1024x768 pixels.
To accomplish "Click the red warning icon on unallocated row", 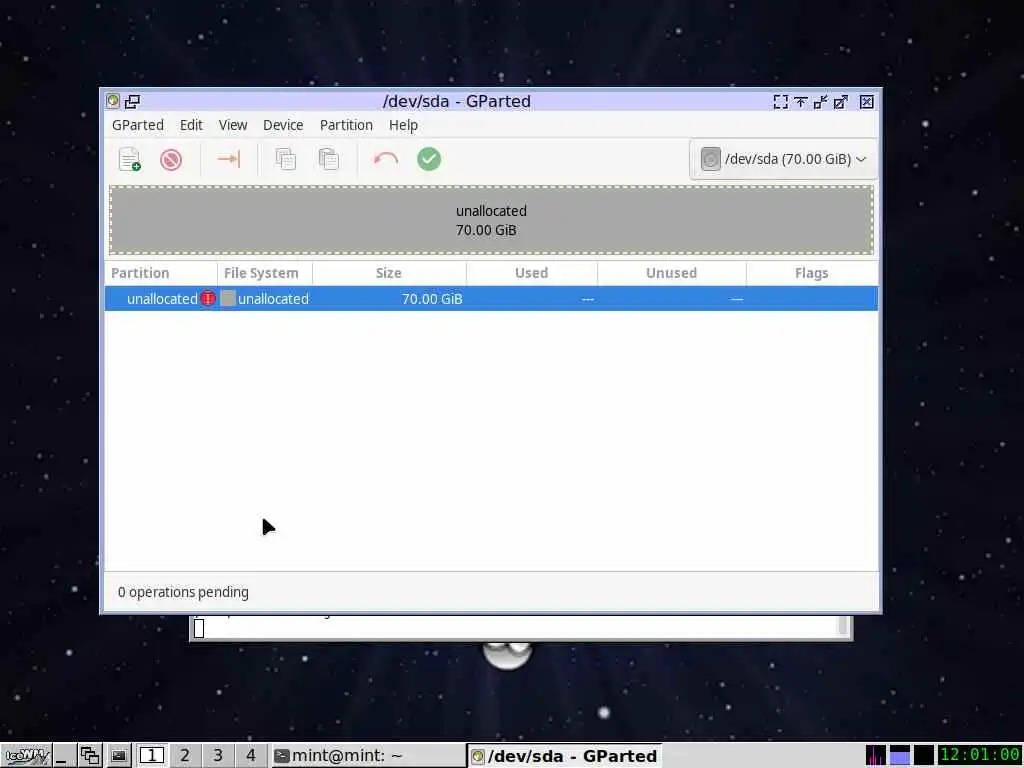I will (208, 298).
